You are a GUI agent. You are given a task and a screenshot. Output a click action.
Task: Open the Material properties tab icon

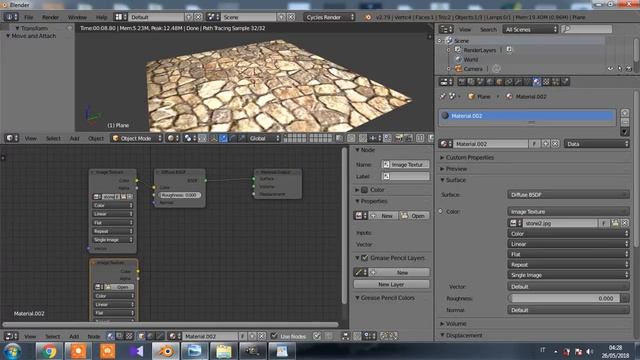coord(537,82)
